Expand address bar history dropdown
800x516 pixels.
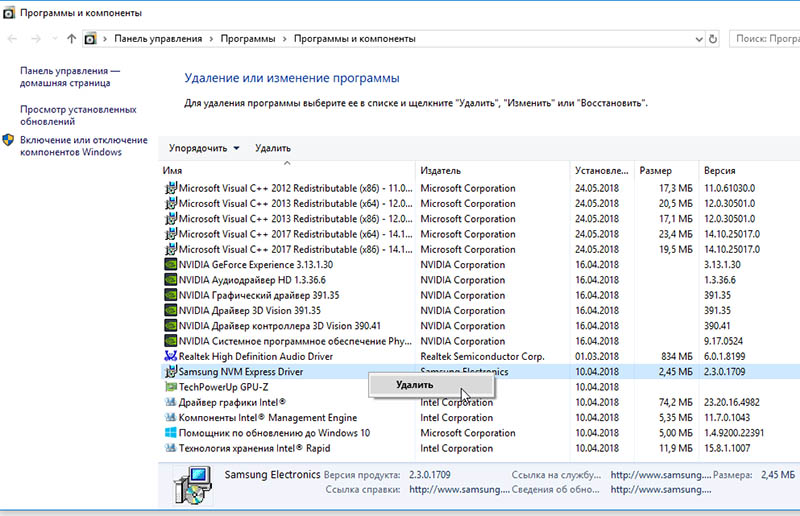tap(699, 39)
